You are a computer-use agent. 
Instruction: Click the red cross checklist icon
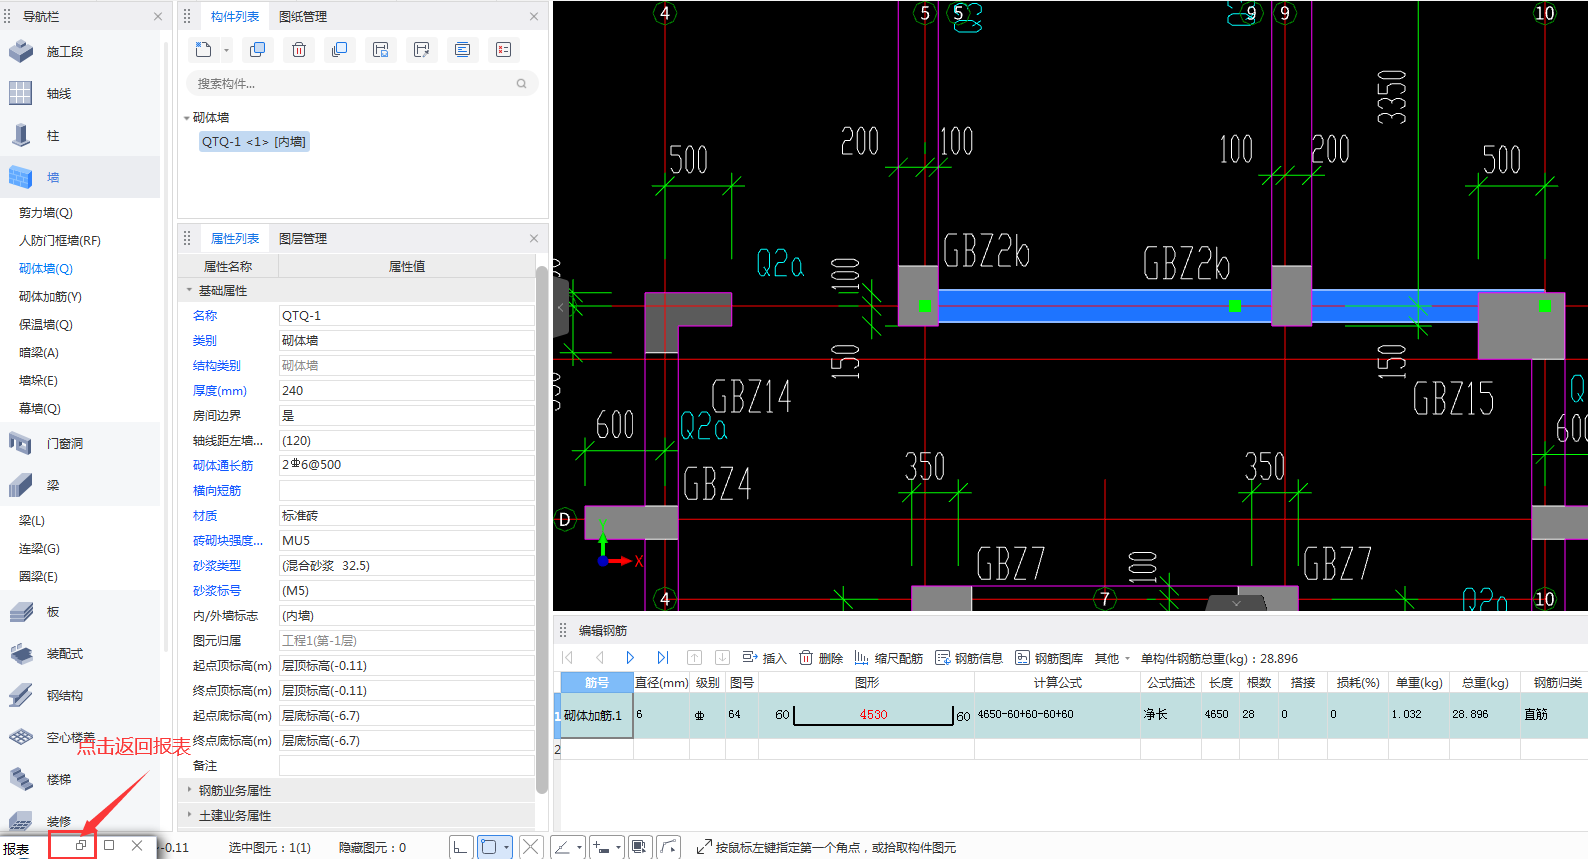click(x=503, y=50)
